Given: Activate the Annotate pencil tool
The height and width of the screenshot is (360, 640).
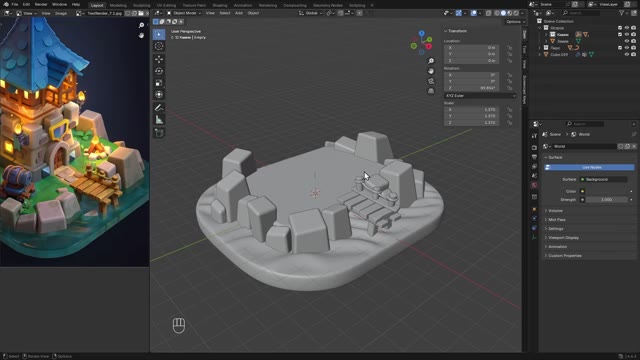Looking at the screenshot, I should point(159,108).
